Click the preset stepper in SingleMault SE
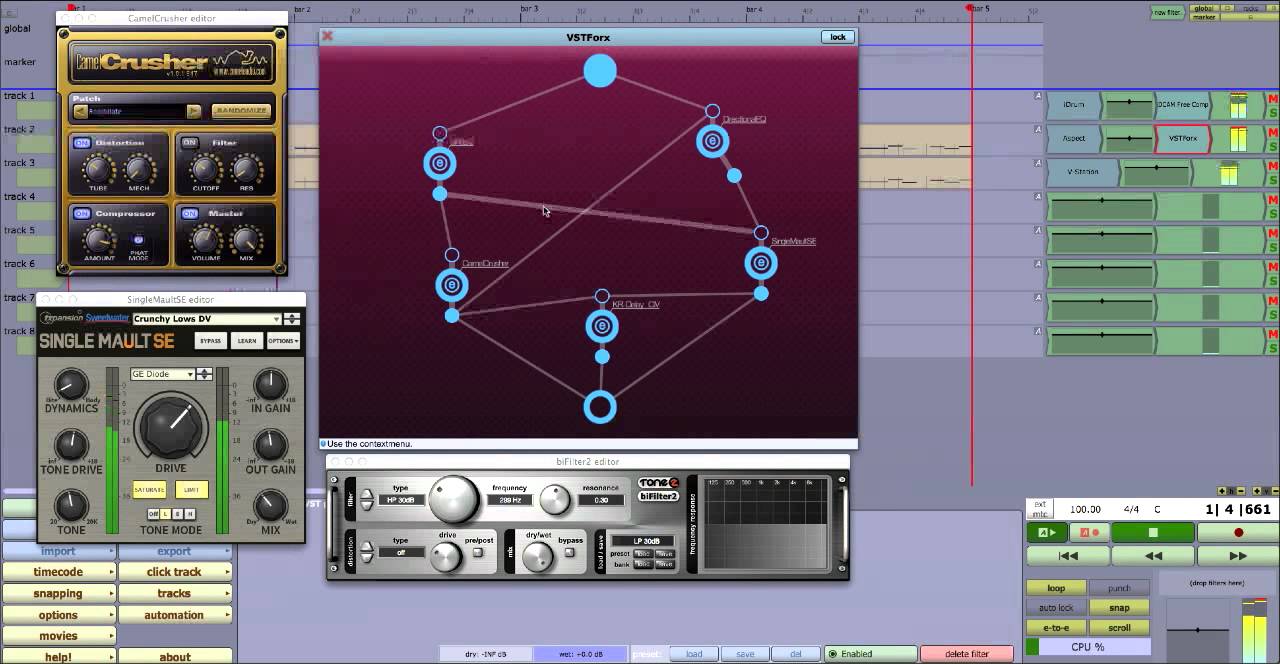Image resolution: width=1280 pixels, height=664 pixels. (291, 319)
